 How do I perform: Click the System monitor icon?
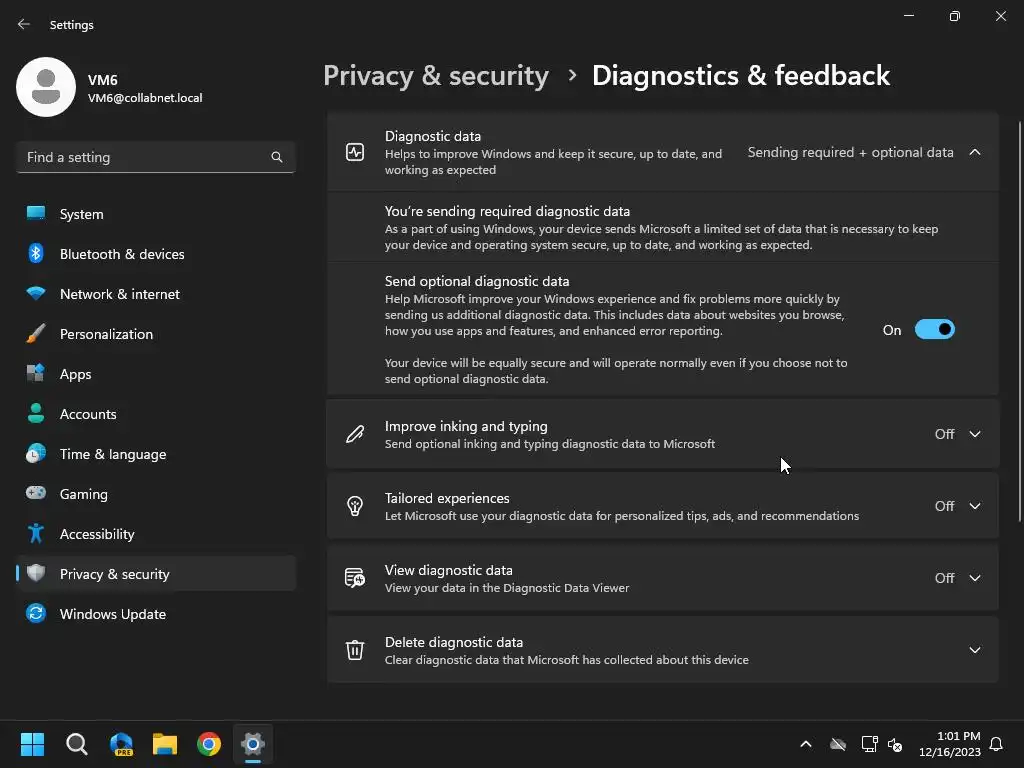(x=36, y=214)
